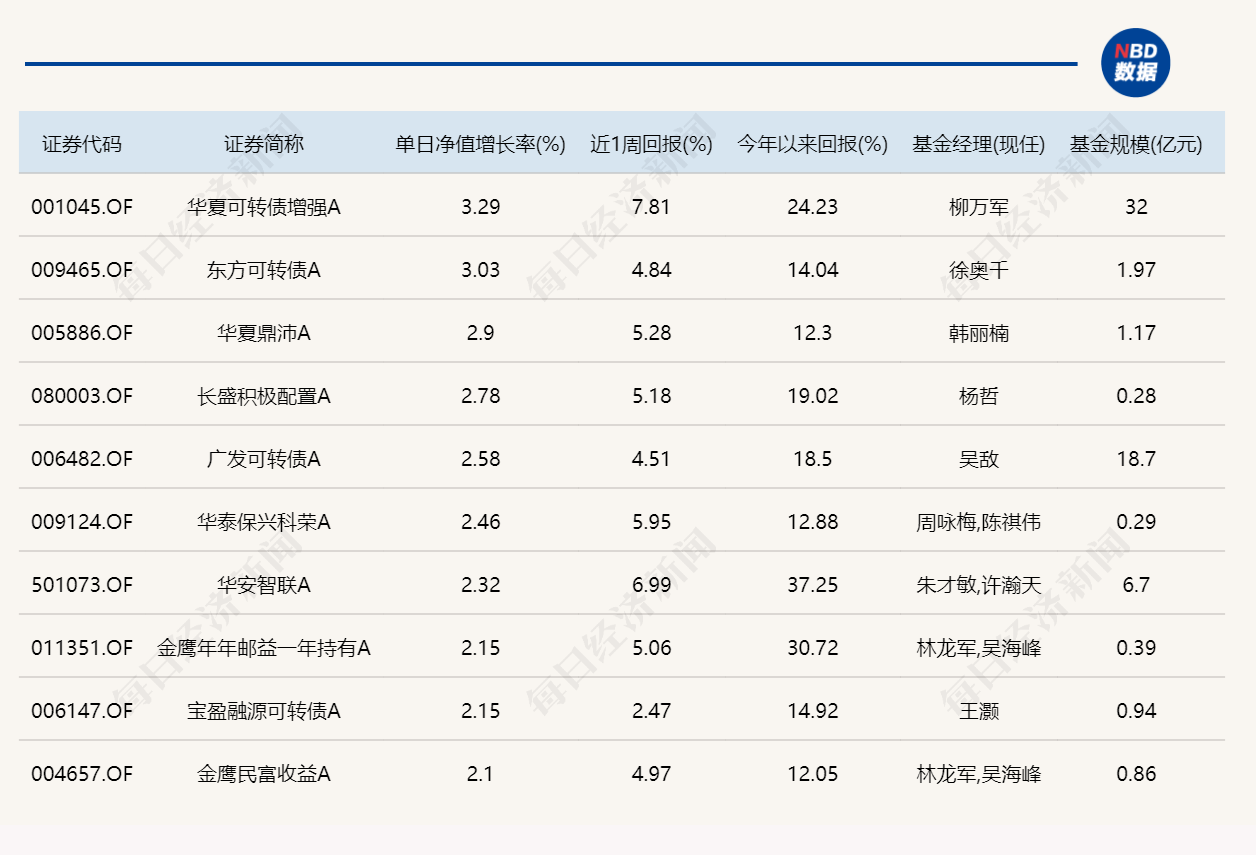Screen dimensions: 1256x855
Task: Click fund size value 0.94
Action: [x=1136, y=711]
